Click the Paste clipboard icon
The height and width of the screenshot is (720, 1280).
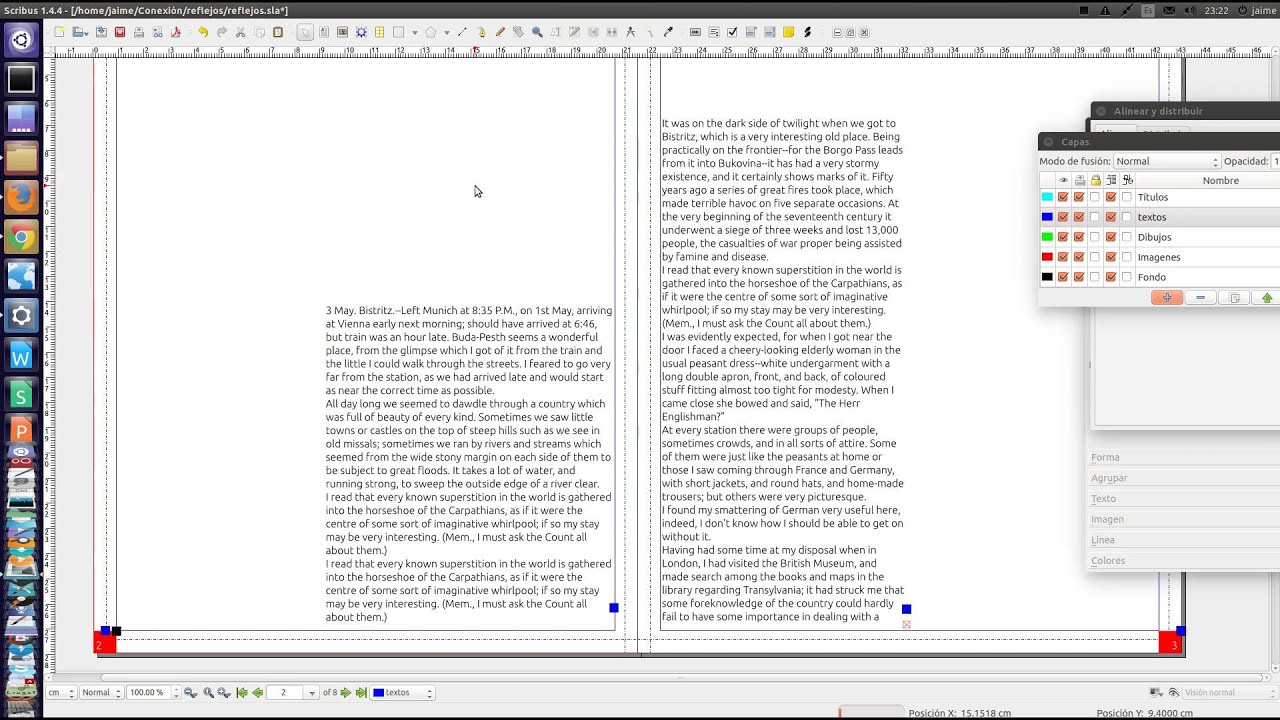click(278, 32)
